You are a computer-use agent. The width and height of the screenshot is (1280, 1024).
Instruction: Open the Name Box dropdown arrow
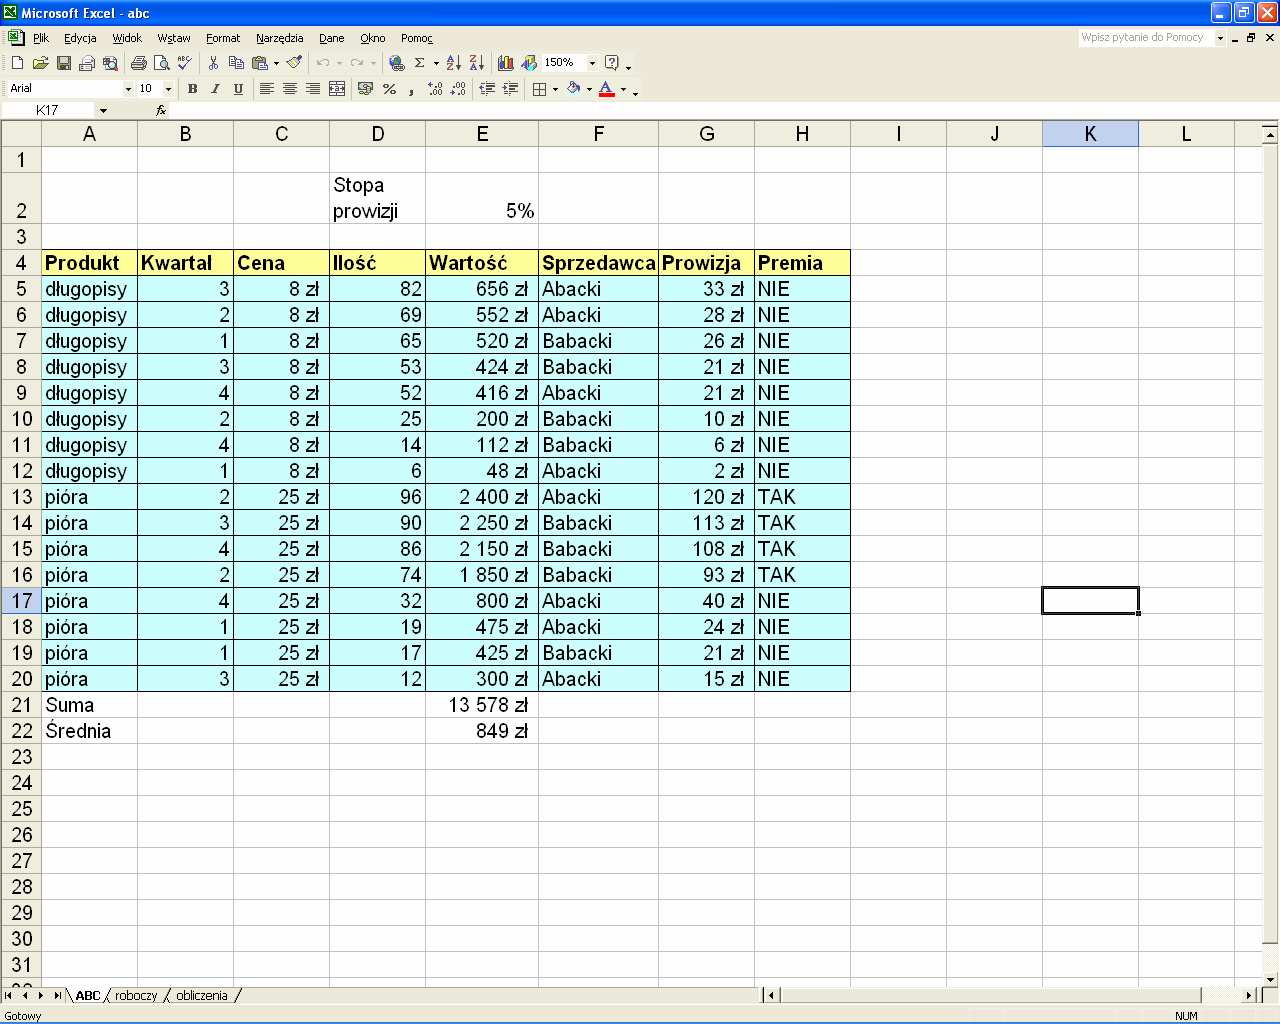103,110
